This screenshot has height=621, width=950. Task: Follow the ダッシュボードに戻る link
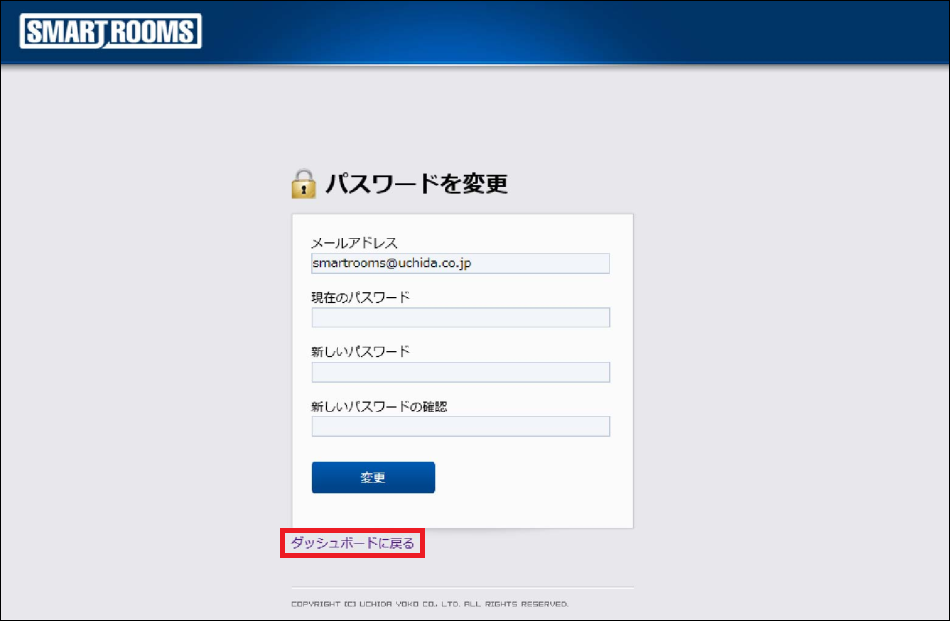pos(352,543)
